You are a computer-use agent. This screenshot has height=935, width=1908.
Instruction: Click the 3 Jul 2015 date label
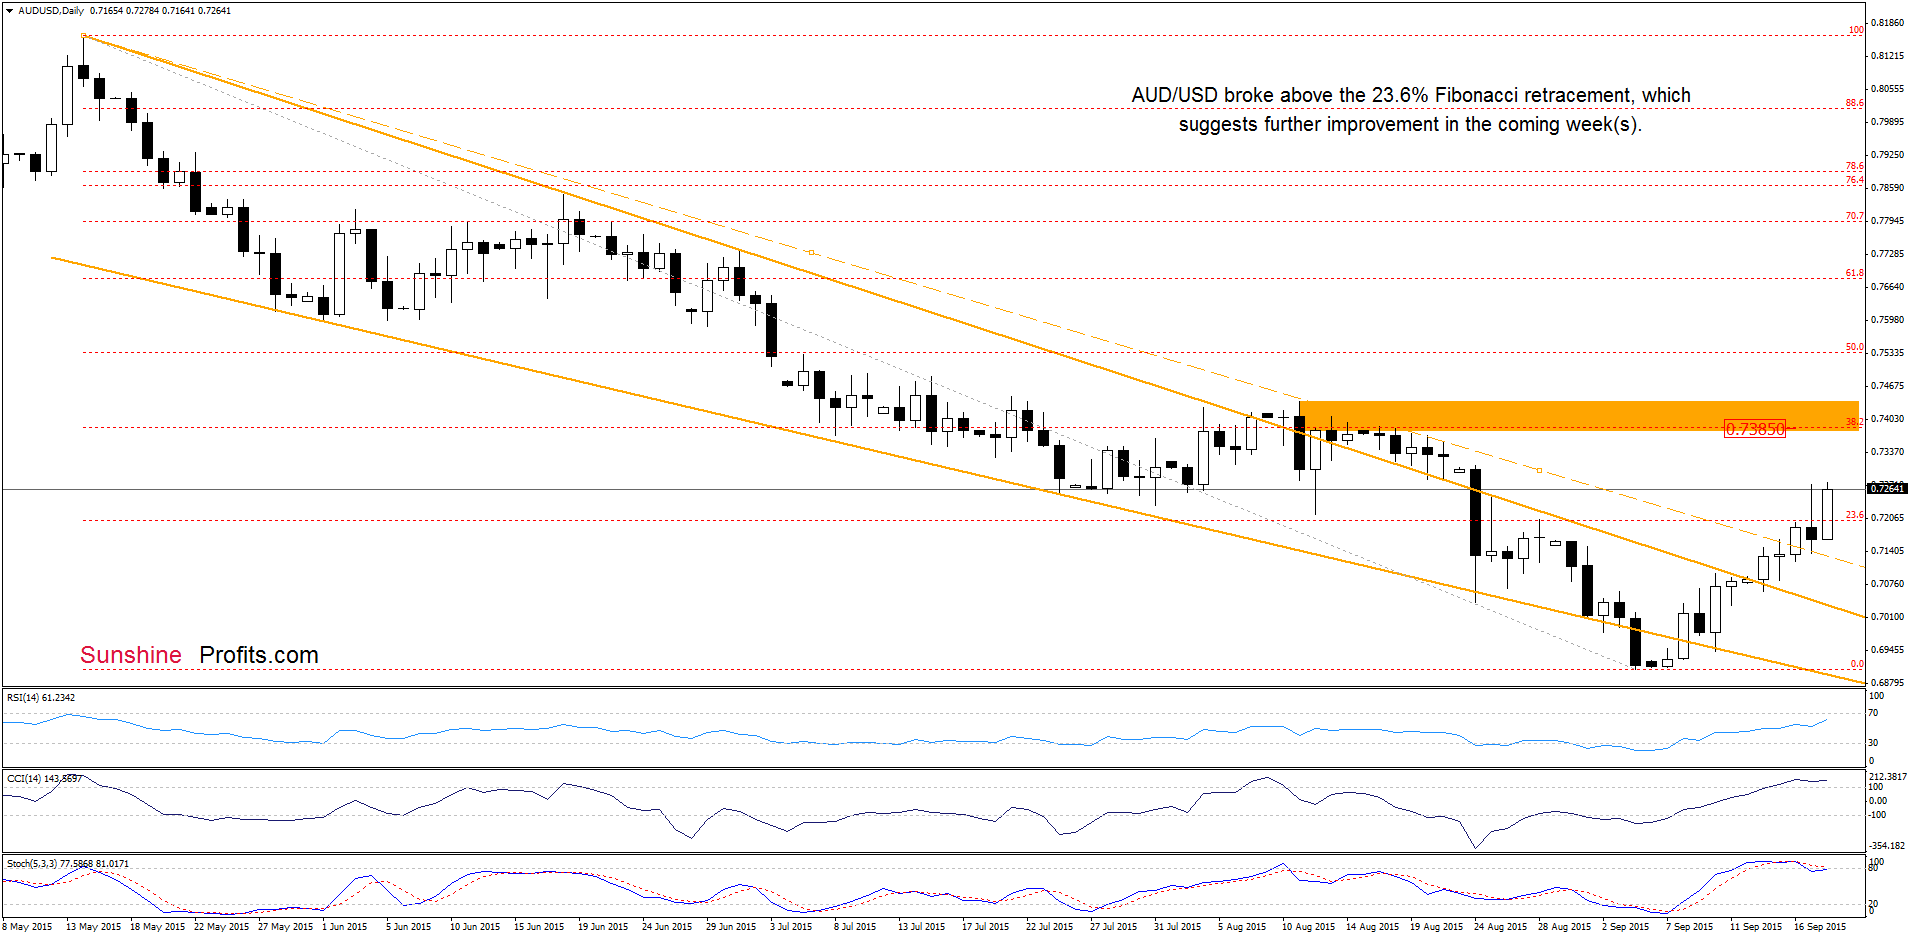click(x=791, y=927)
